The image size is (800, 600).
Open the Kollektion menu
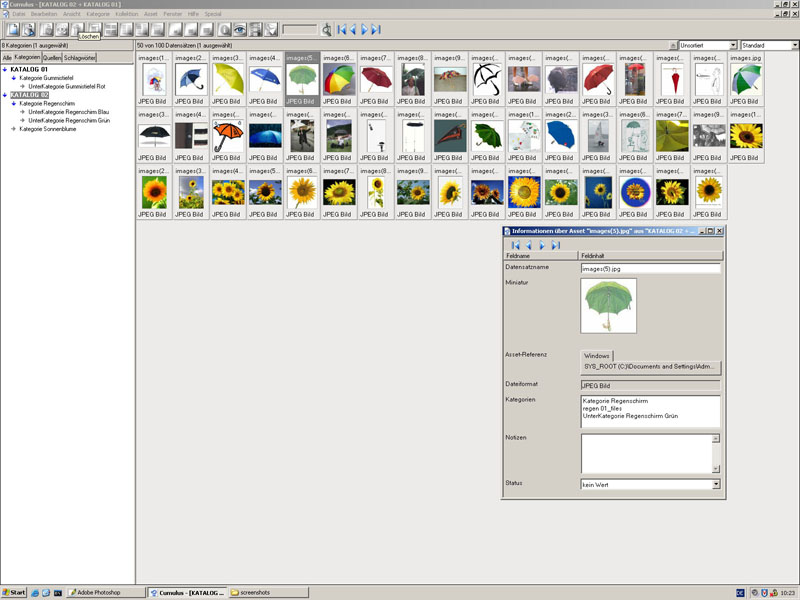[x=127, y=14]
